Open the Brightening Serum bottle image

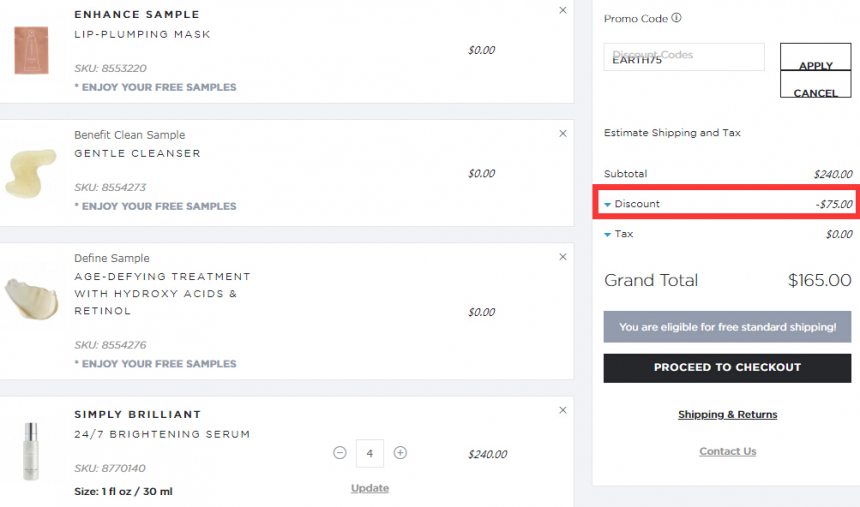point(31,452)
